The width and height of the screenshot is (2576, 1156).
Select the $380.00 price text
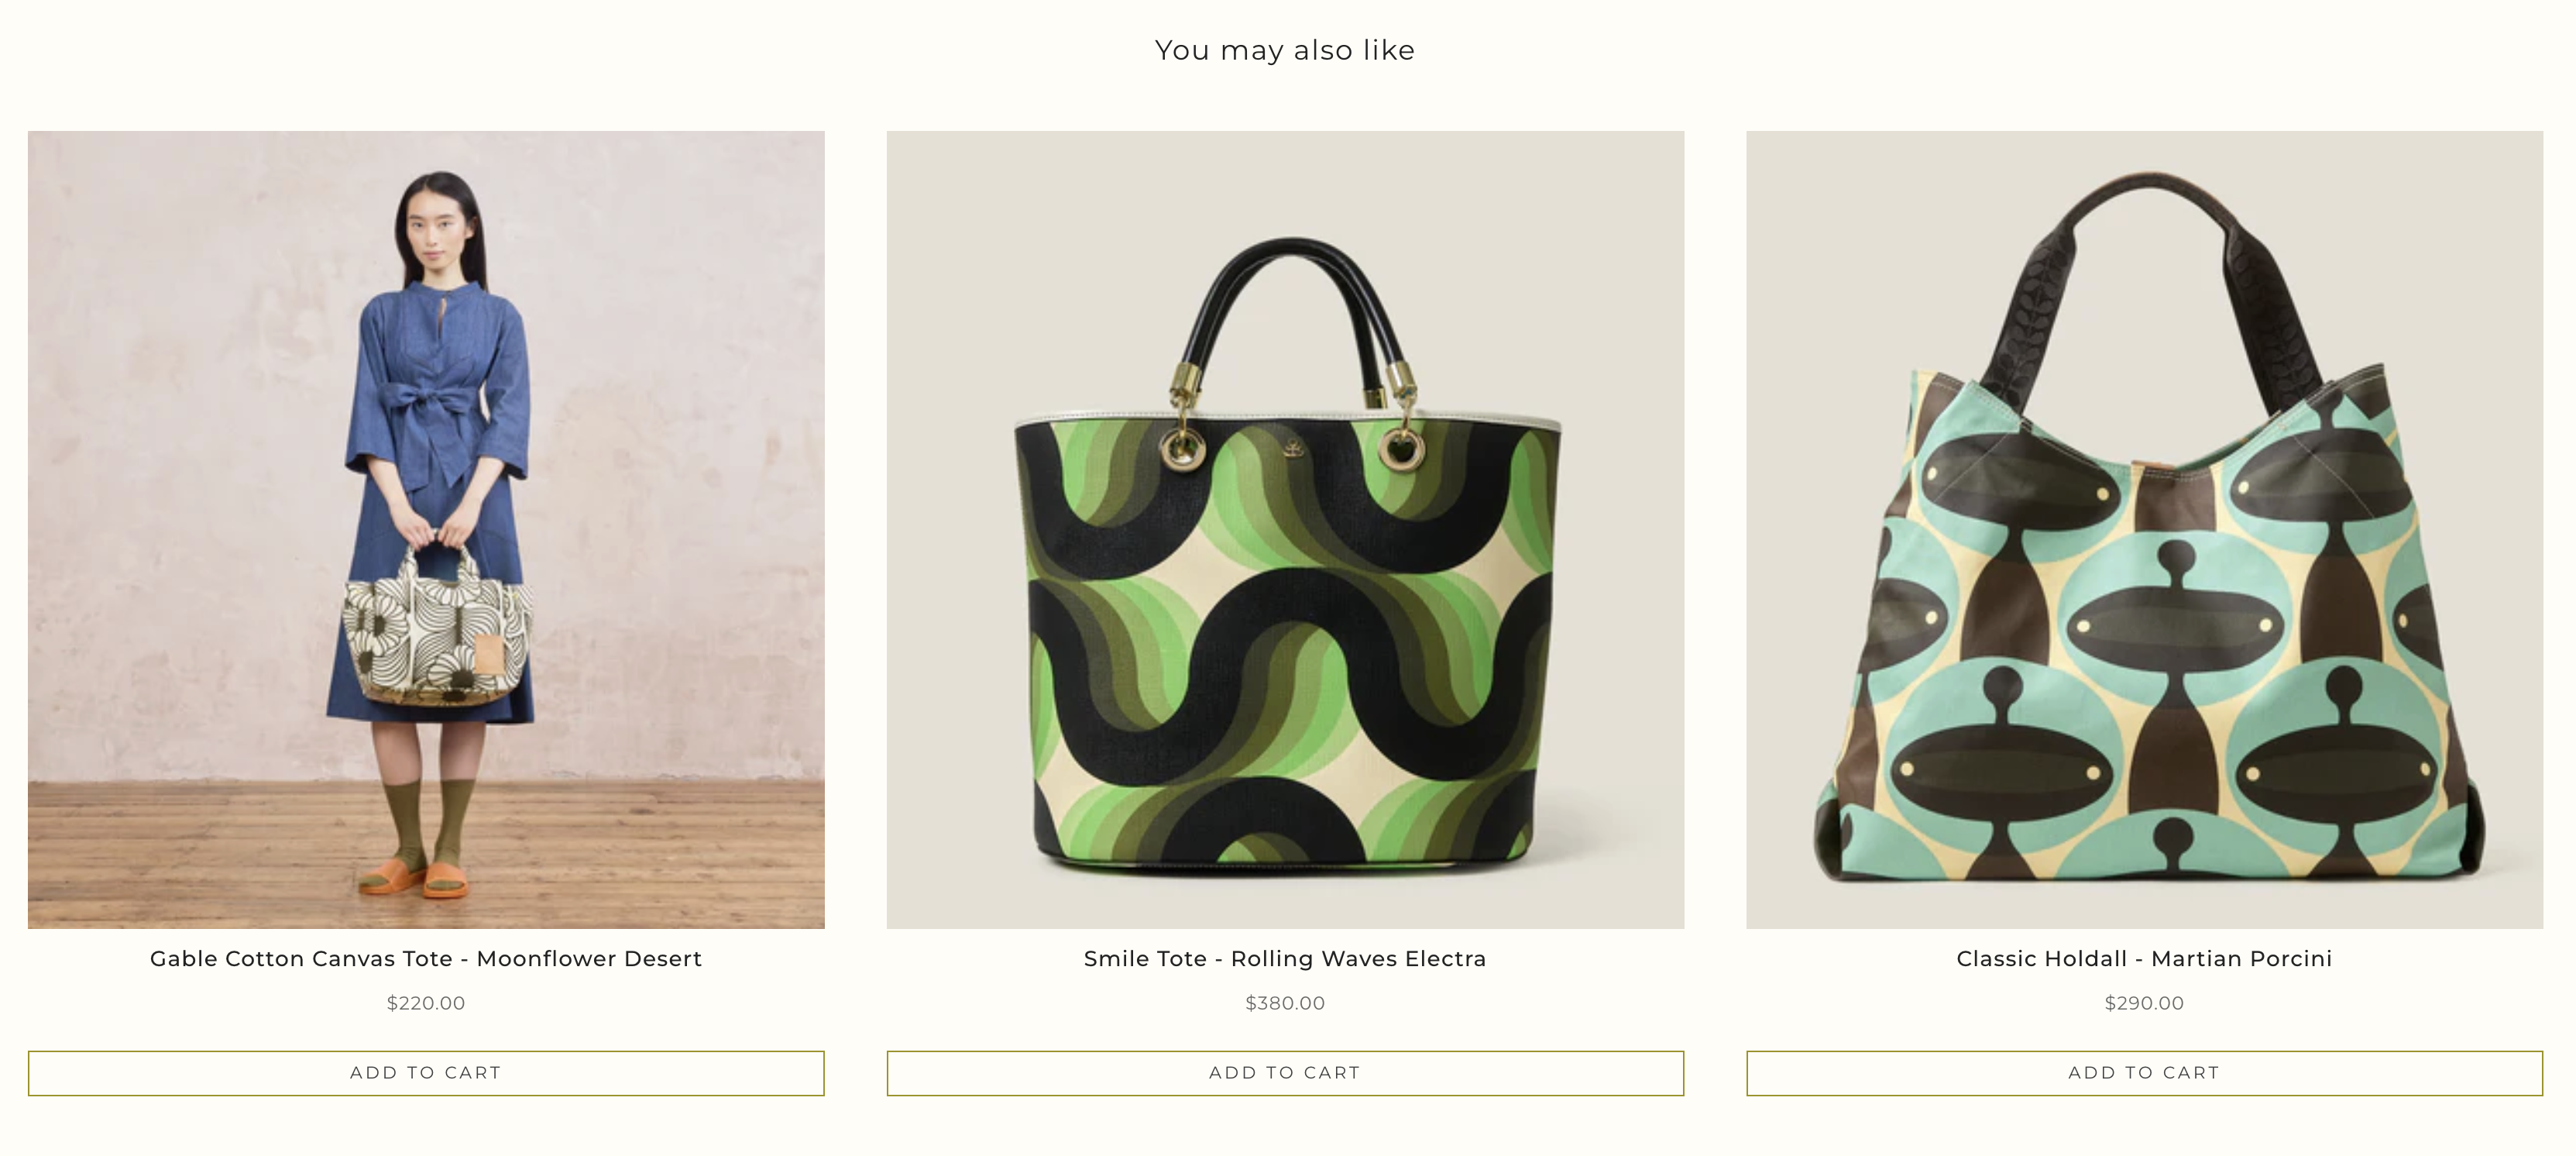1285,1003
